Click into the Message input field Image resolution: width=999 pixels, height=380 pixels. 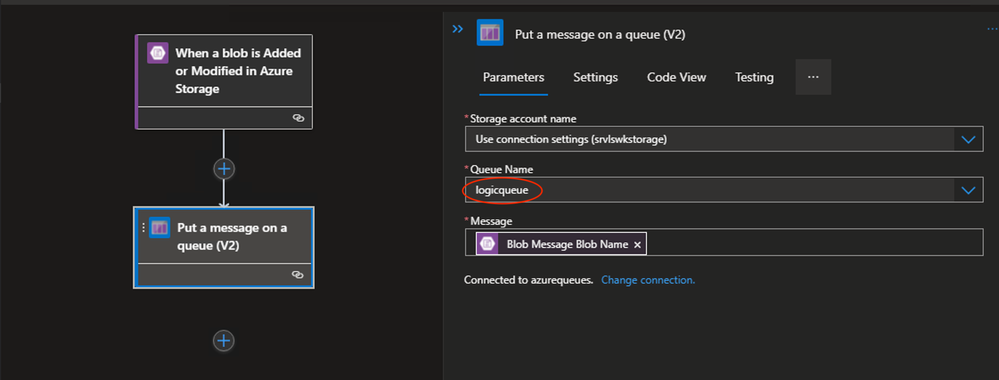point(724,242)
